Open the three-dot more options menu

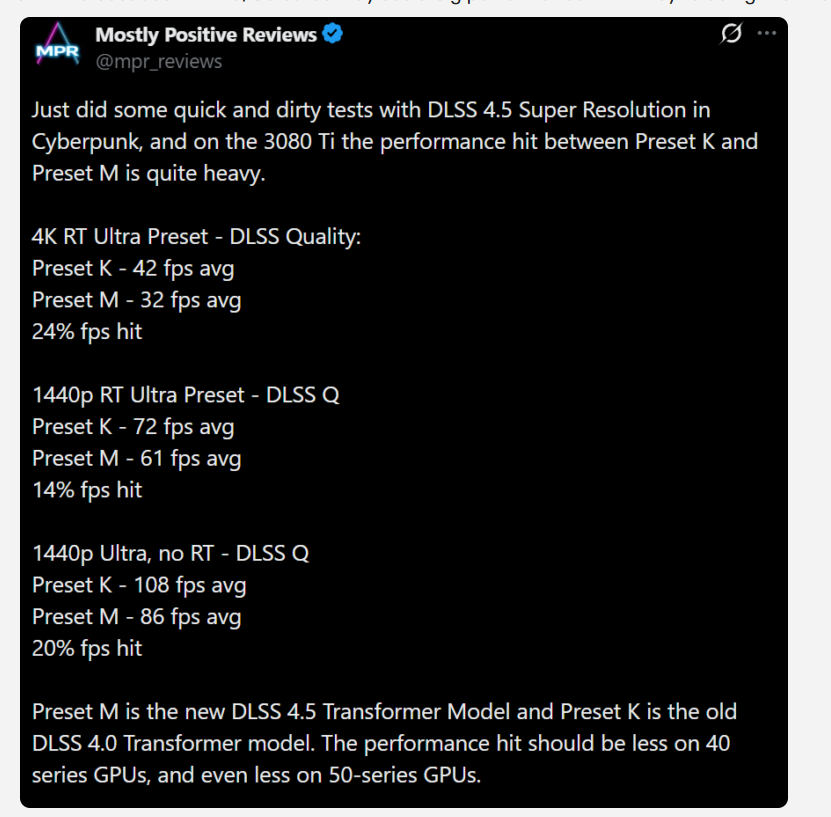766,33
